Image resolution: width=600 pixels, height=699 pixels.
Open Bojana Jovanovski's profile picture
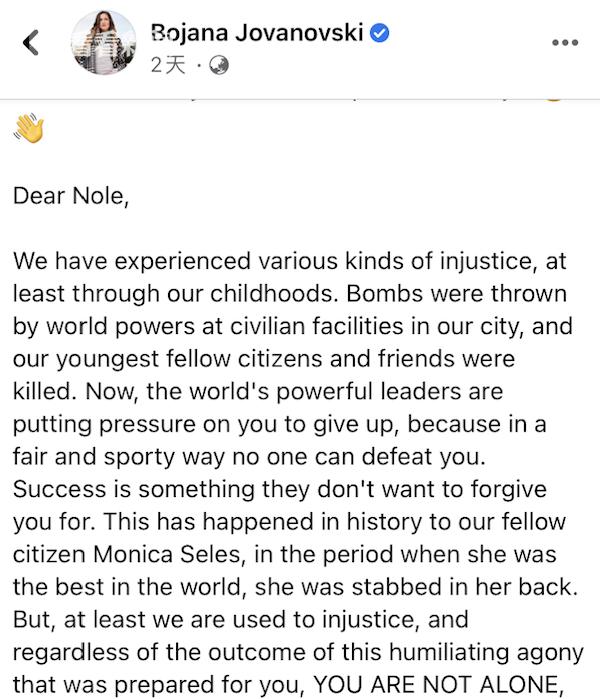click(x=103, y=42)
